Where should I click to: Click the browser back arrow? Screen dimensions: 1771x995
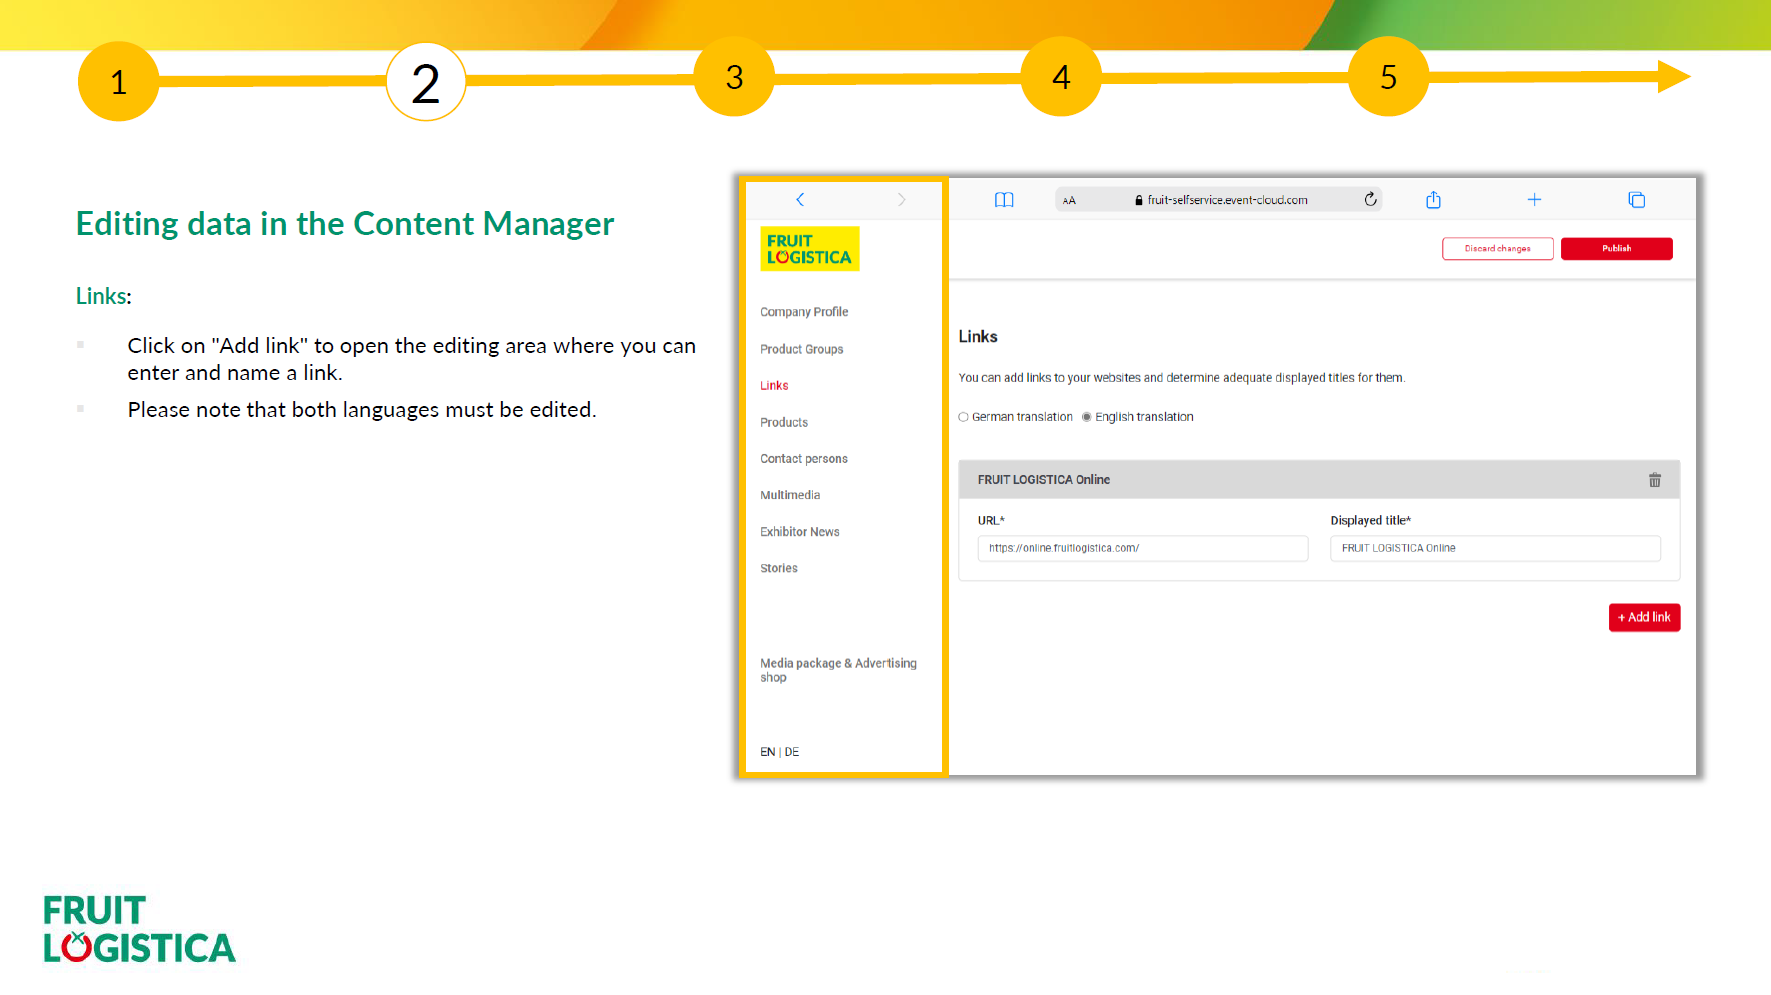coord(800,200)
